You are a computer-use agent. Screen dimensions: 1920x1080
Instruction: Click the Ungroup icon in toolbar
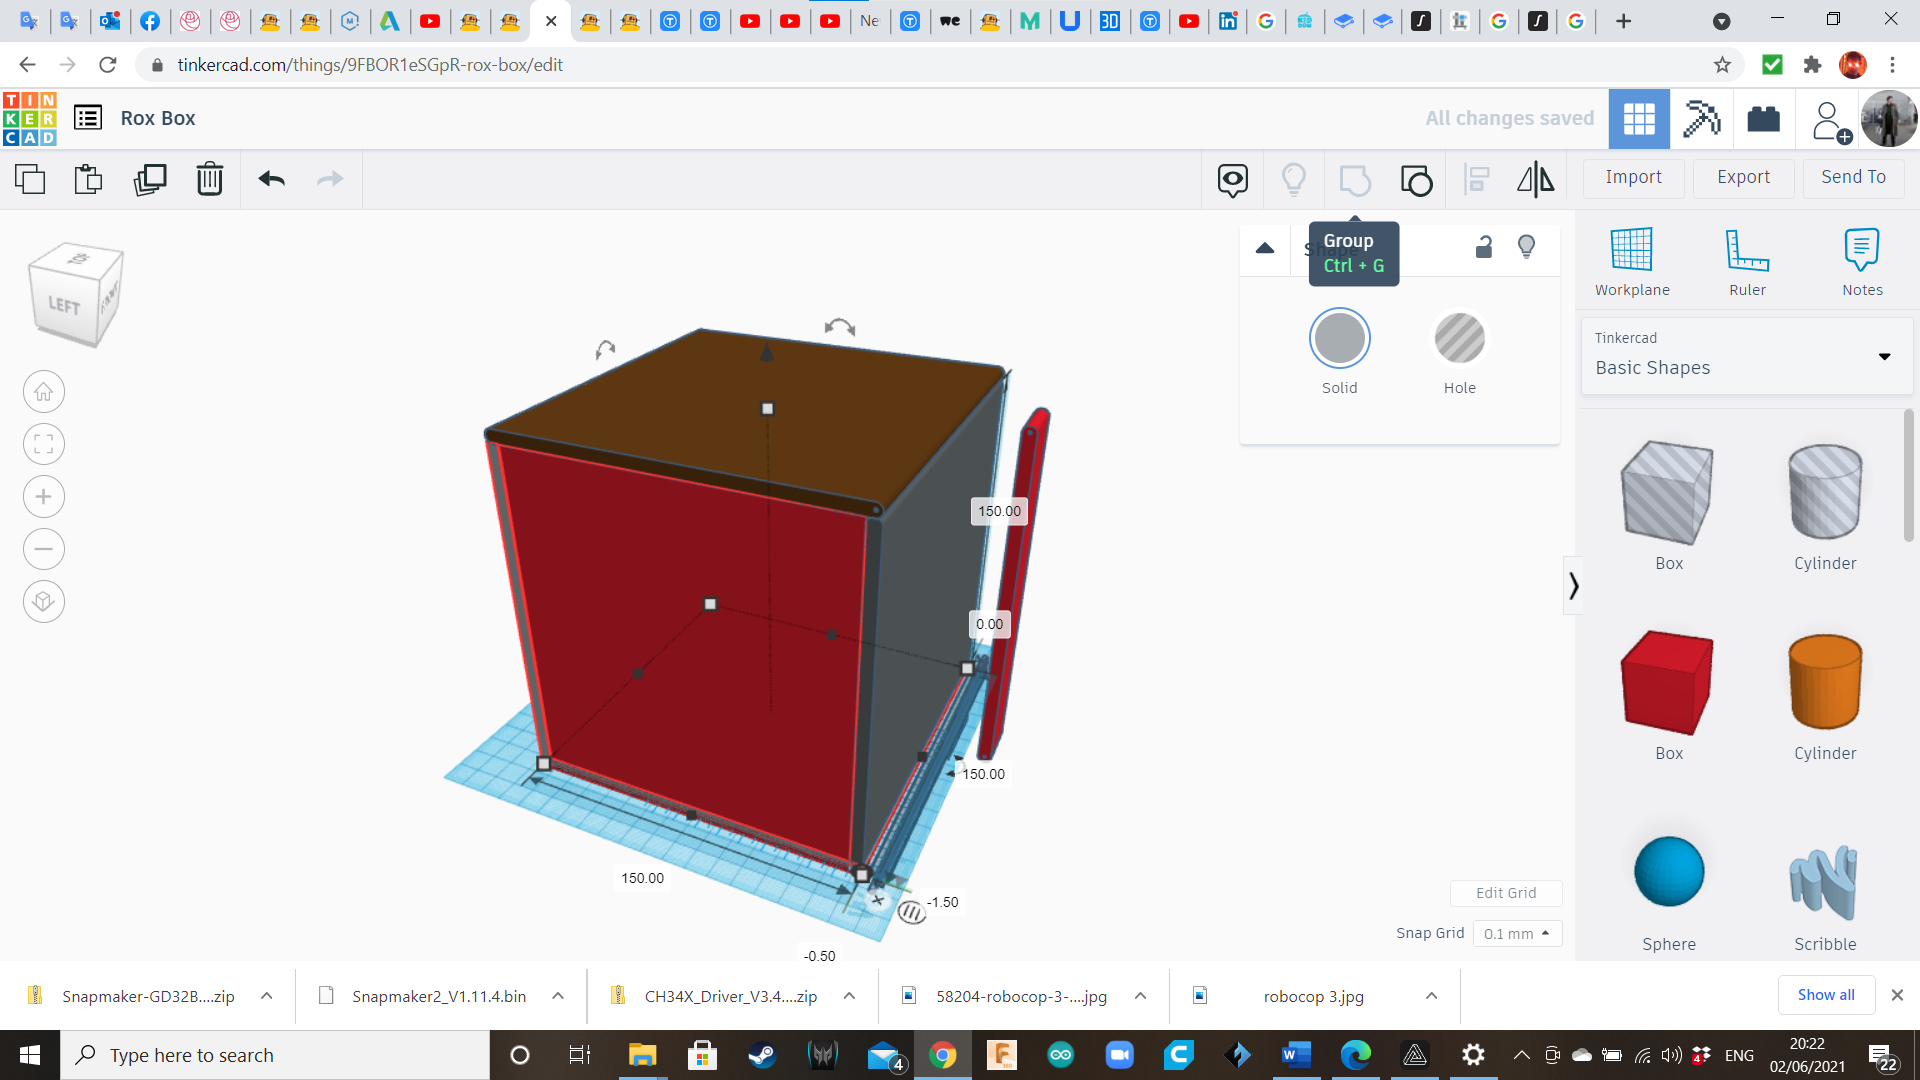[1416, 180]
